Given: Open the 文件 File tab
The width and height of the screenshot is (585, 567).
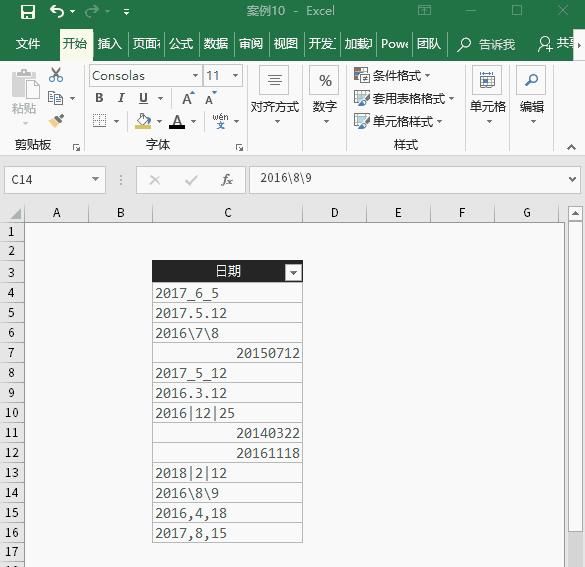Looking at the screenshot, I should point(28,44).
